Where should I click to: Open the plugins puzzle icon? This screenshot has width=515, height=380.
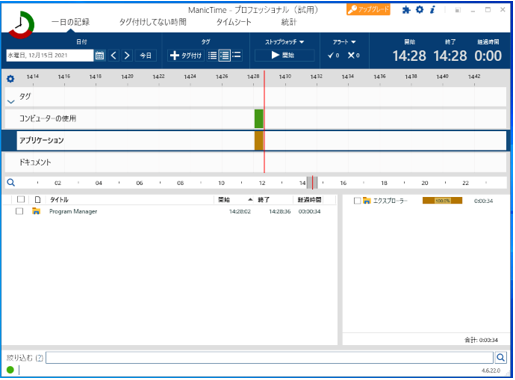pos(406,10)
